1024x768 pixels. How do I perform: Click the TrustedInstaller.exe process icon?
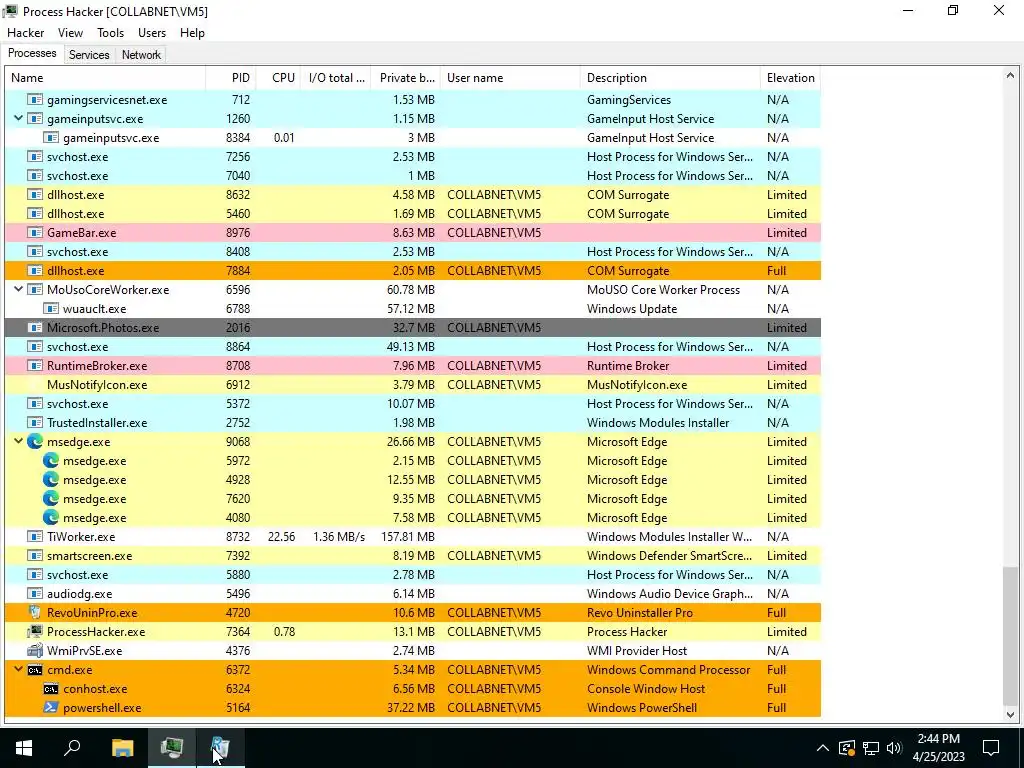coord(35,423)
